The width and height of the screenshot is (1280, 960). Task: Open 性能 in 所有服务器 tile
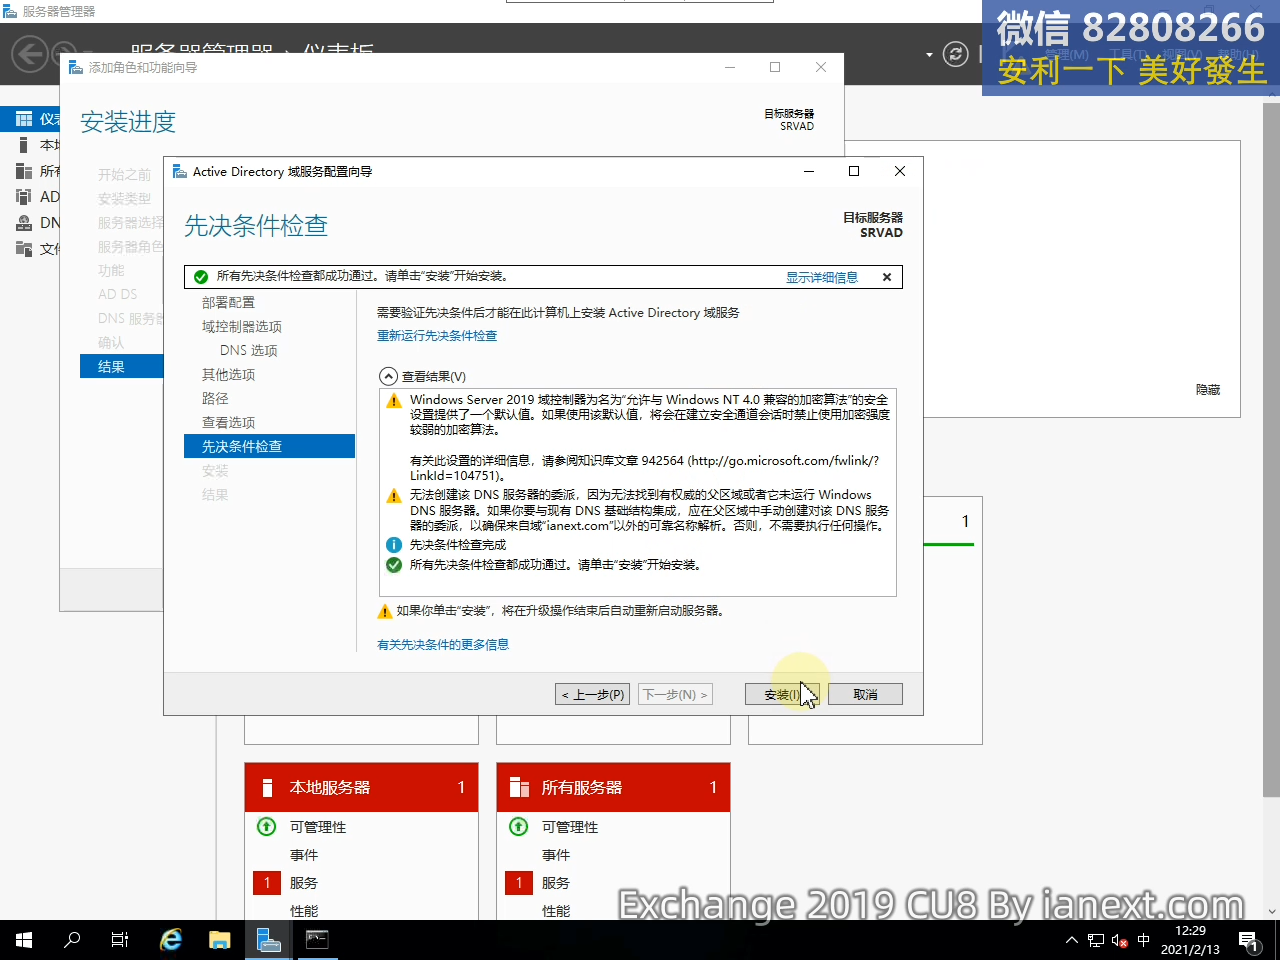point(556,911)
